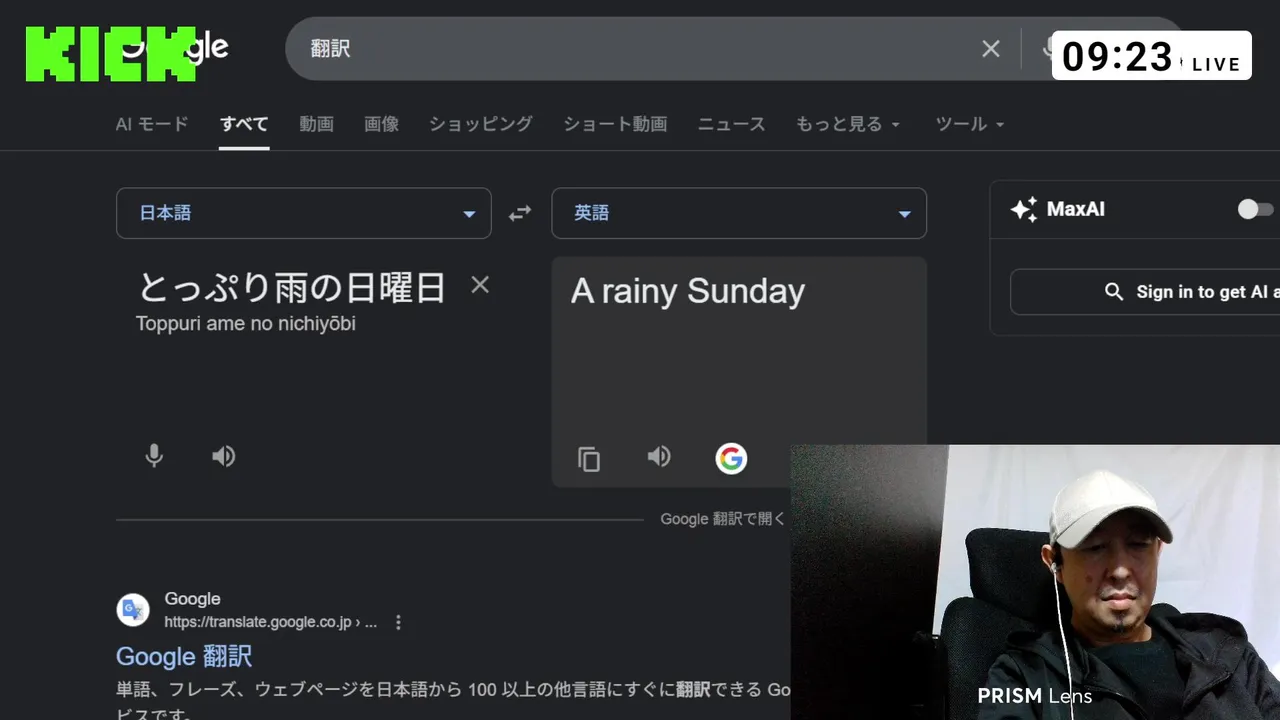
Task: Open the Google 翻訳 result link
Action: tap(184, 656)
